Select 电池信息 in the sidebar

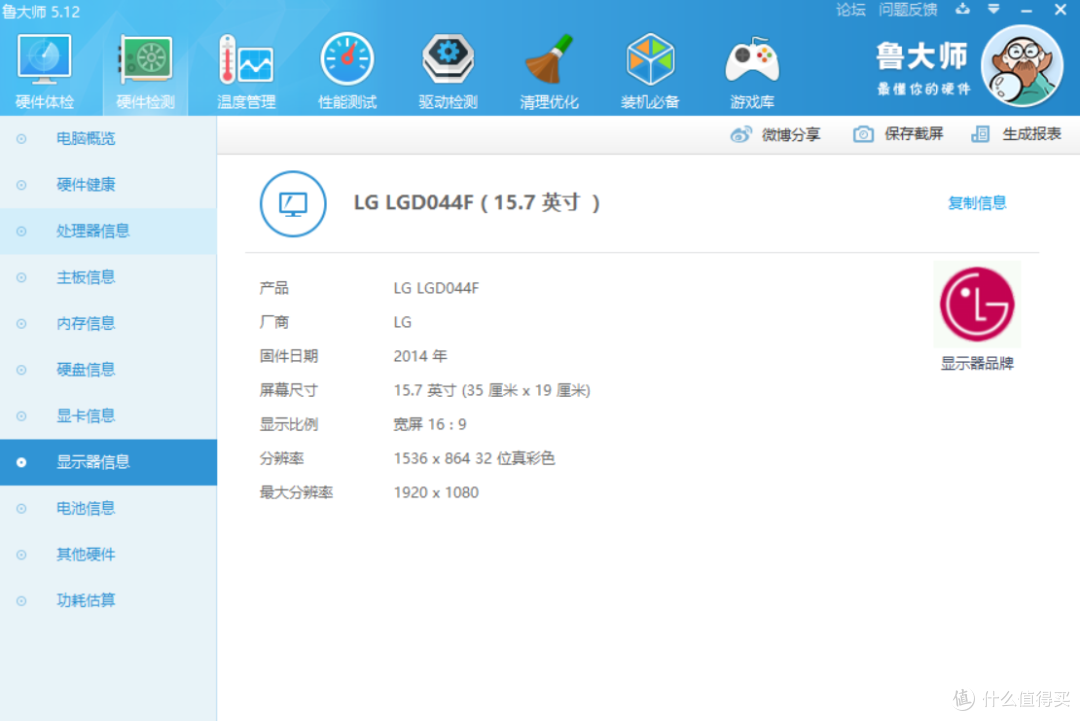(108, 508)
